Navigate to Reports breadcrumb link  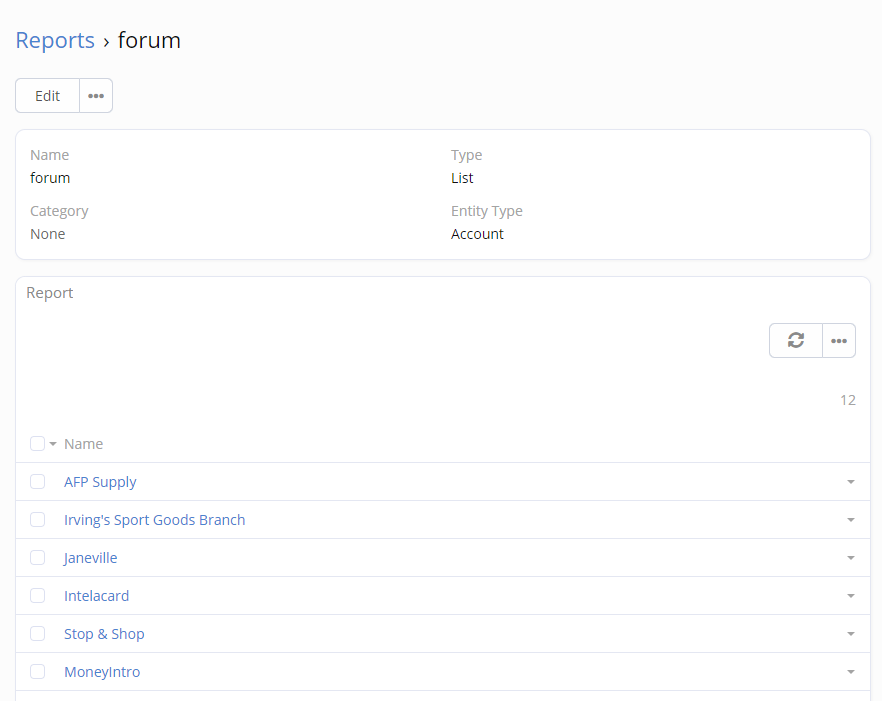point(55,40)
